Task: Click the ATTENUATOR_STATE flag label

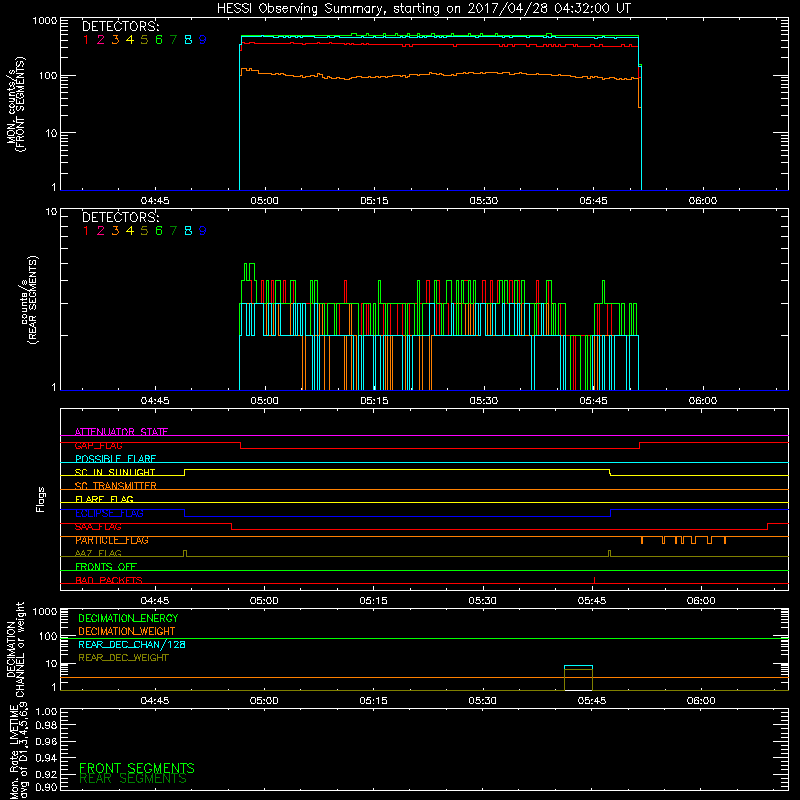Action: [x=121, y=432]
